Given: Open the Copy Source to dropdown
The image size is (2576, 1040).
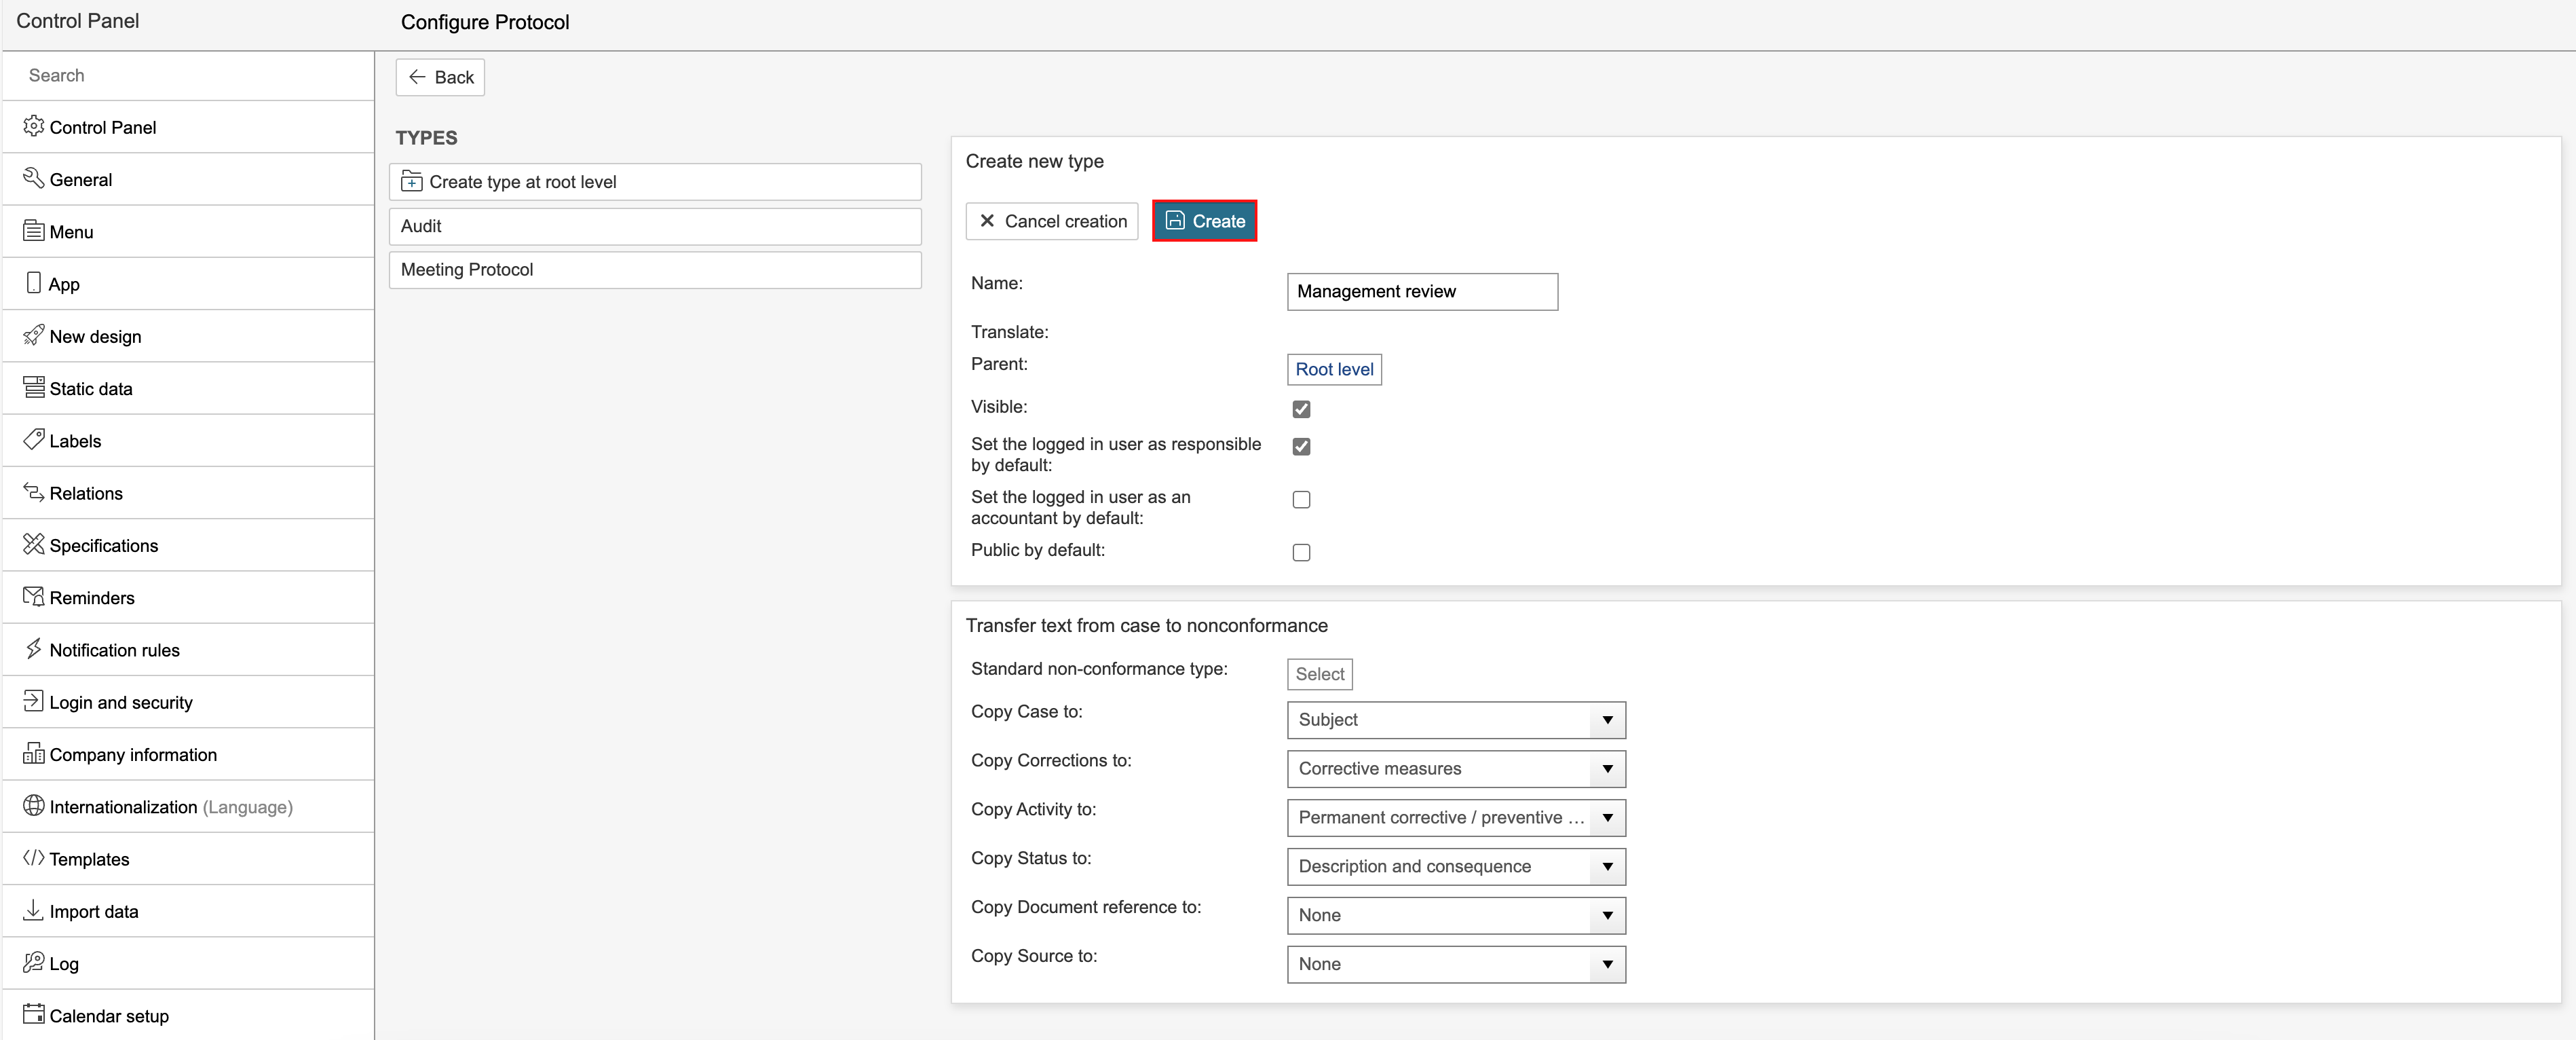Looking at the screenshot, I should [x=1455, y=964].
